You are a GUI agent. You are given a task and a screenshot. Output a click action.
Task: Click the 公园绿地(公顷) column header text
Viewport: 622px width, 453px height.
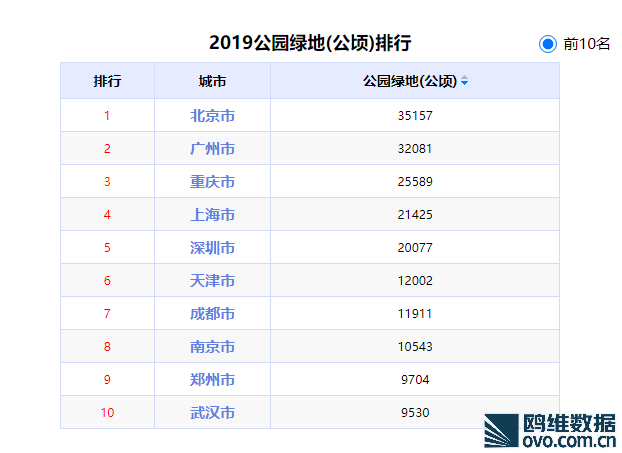(410, 81)
